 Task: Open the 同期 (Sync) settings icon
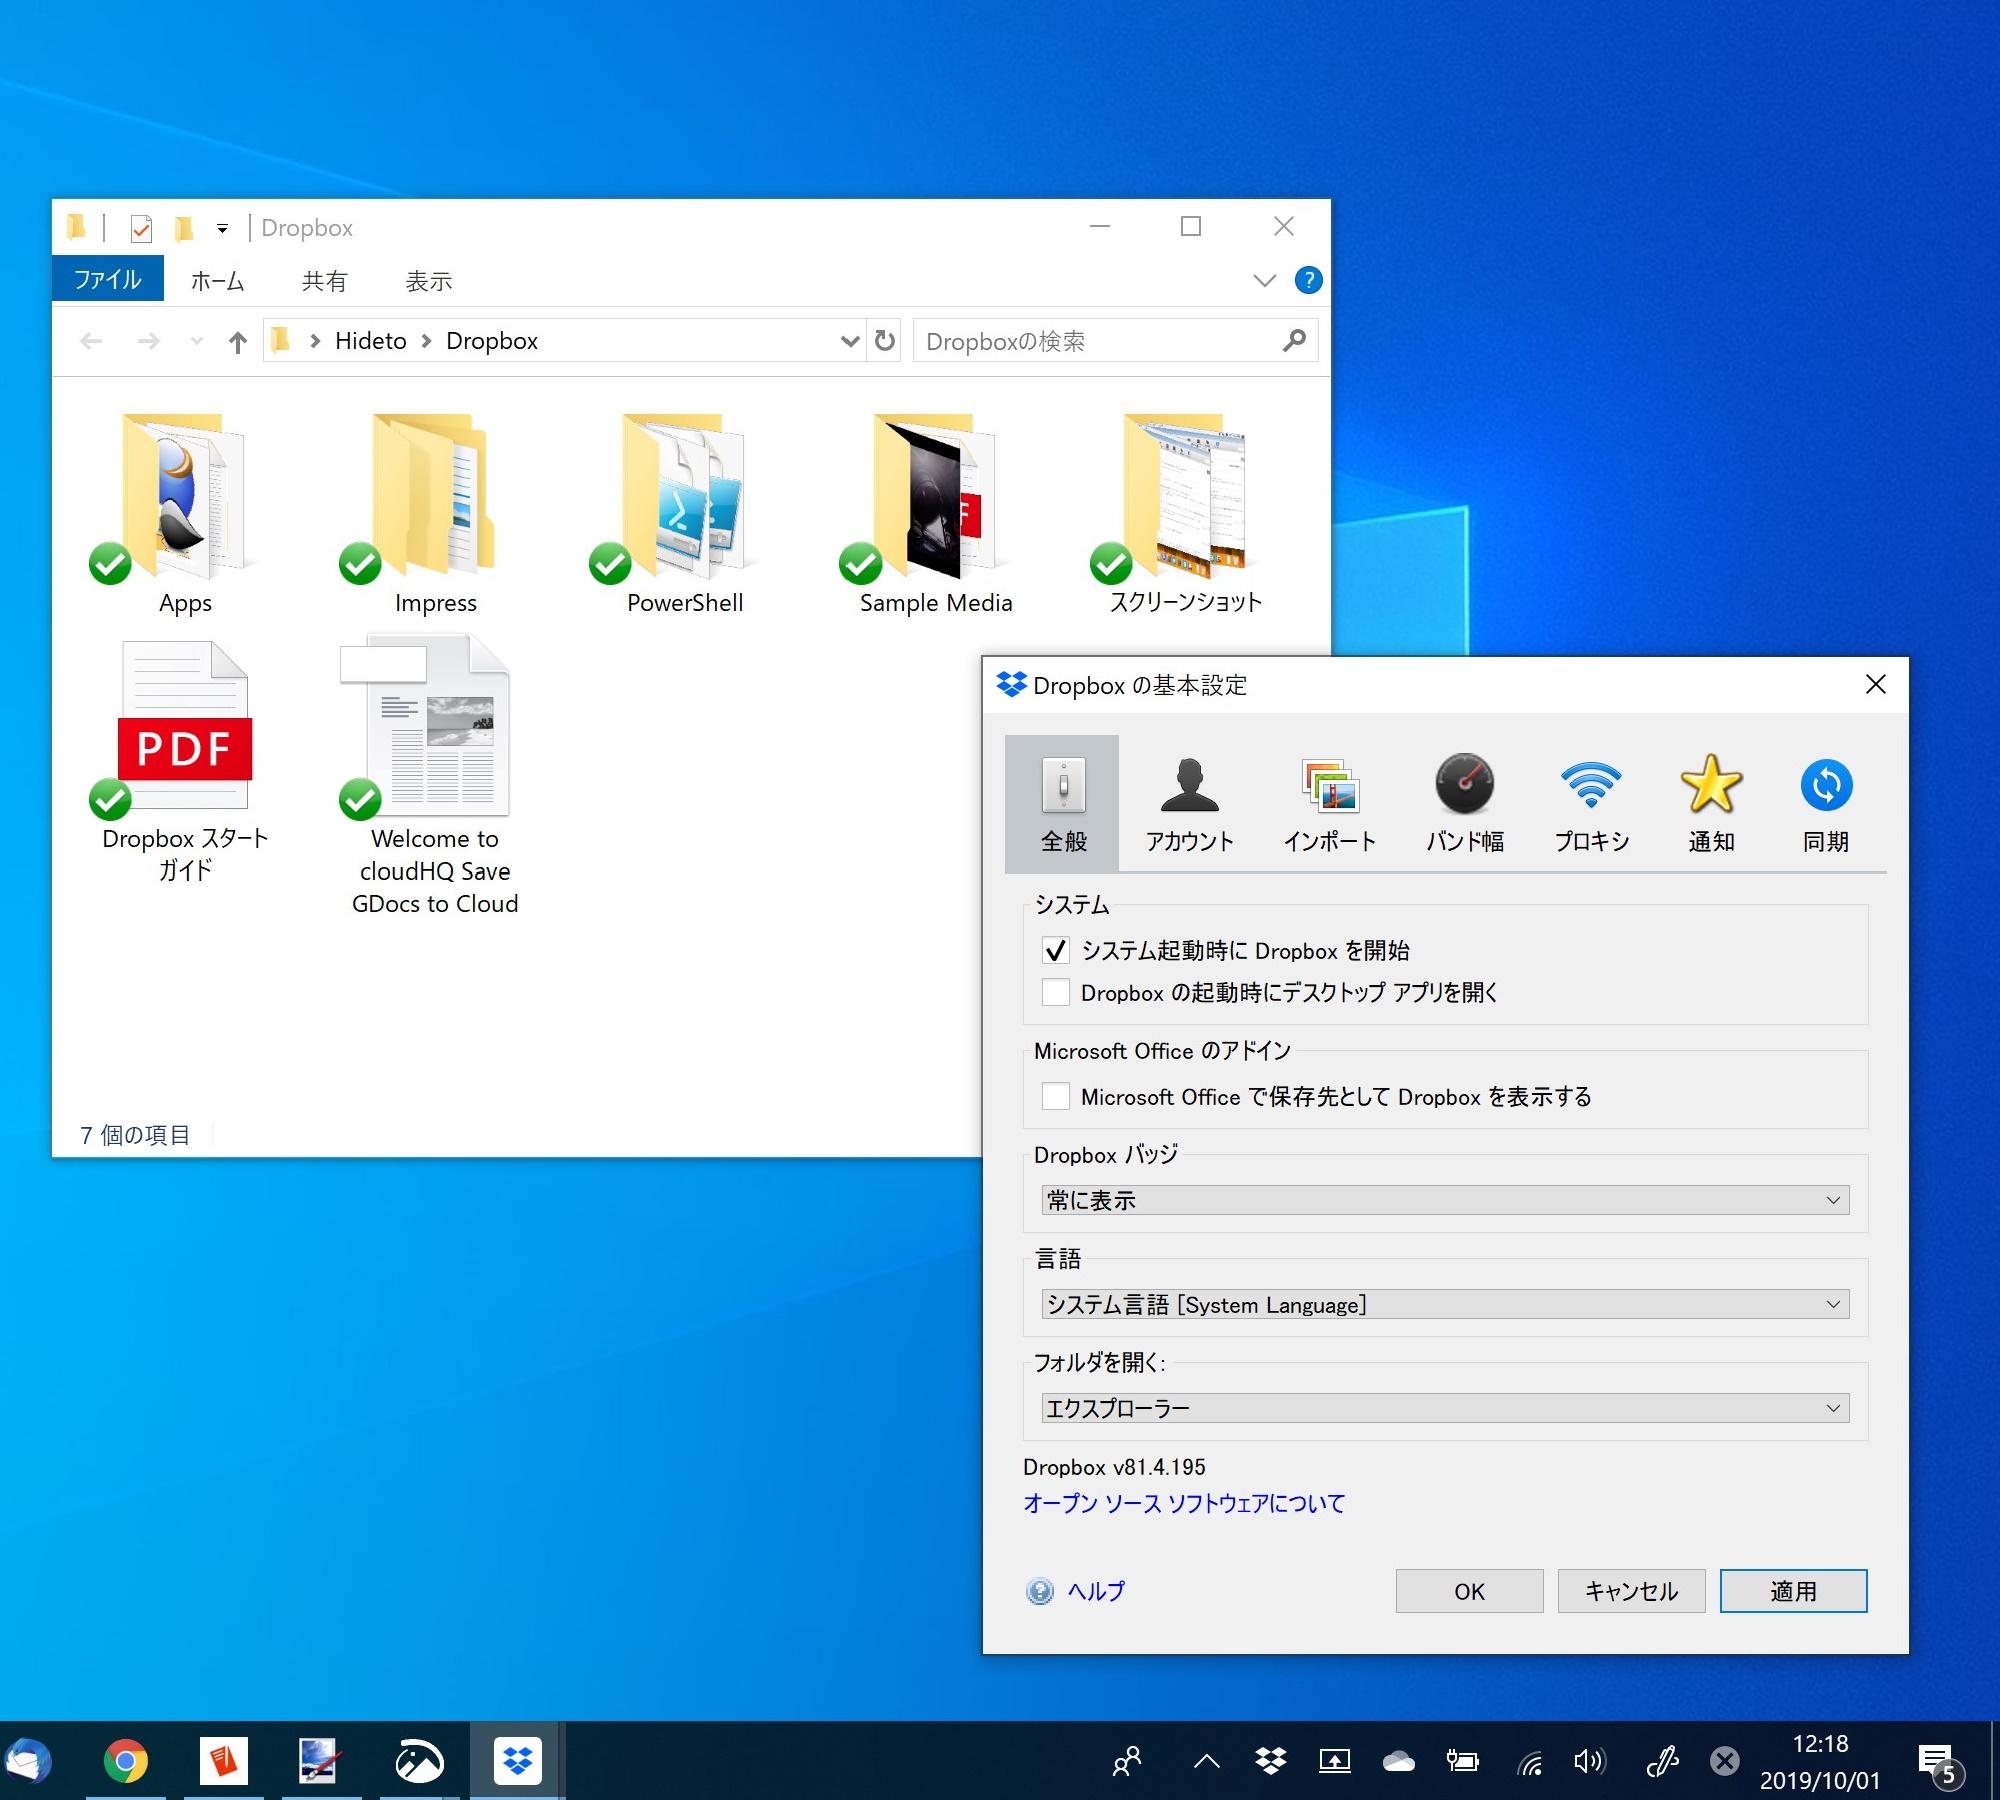tap(1826, 786)
